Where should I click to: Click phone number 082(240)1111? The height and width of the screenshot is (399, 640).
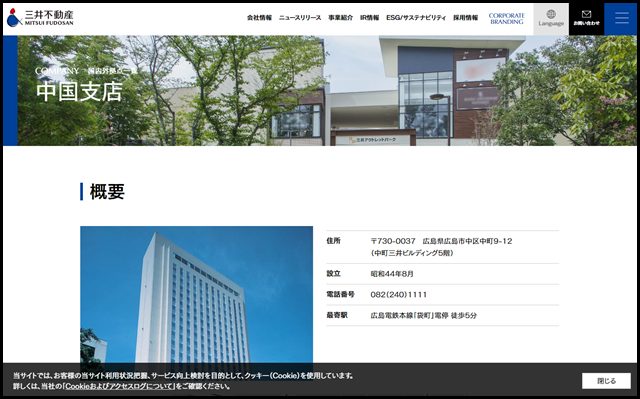(x=399, y=295)
